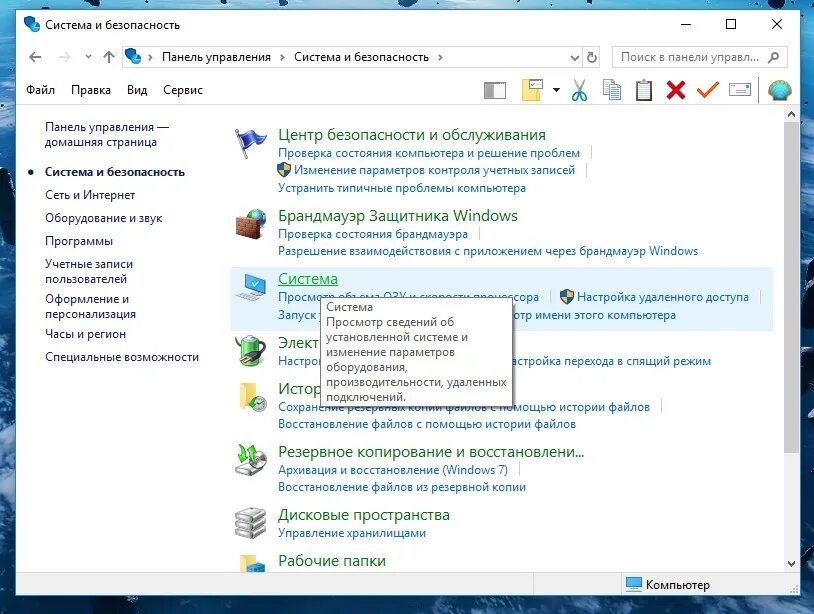Click the Backup and Restore drive icon
Image resolution: width=814 pixels, height=614 pixels.
[x=251, y=460]
